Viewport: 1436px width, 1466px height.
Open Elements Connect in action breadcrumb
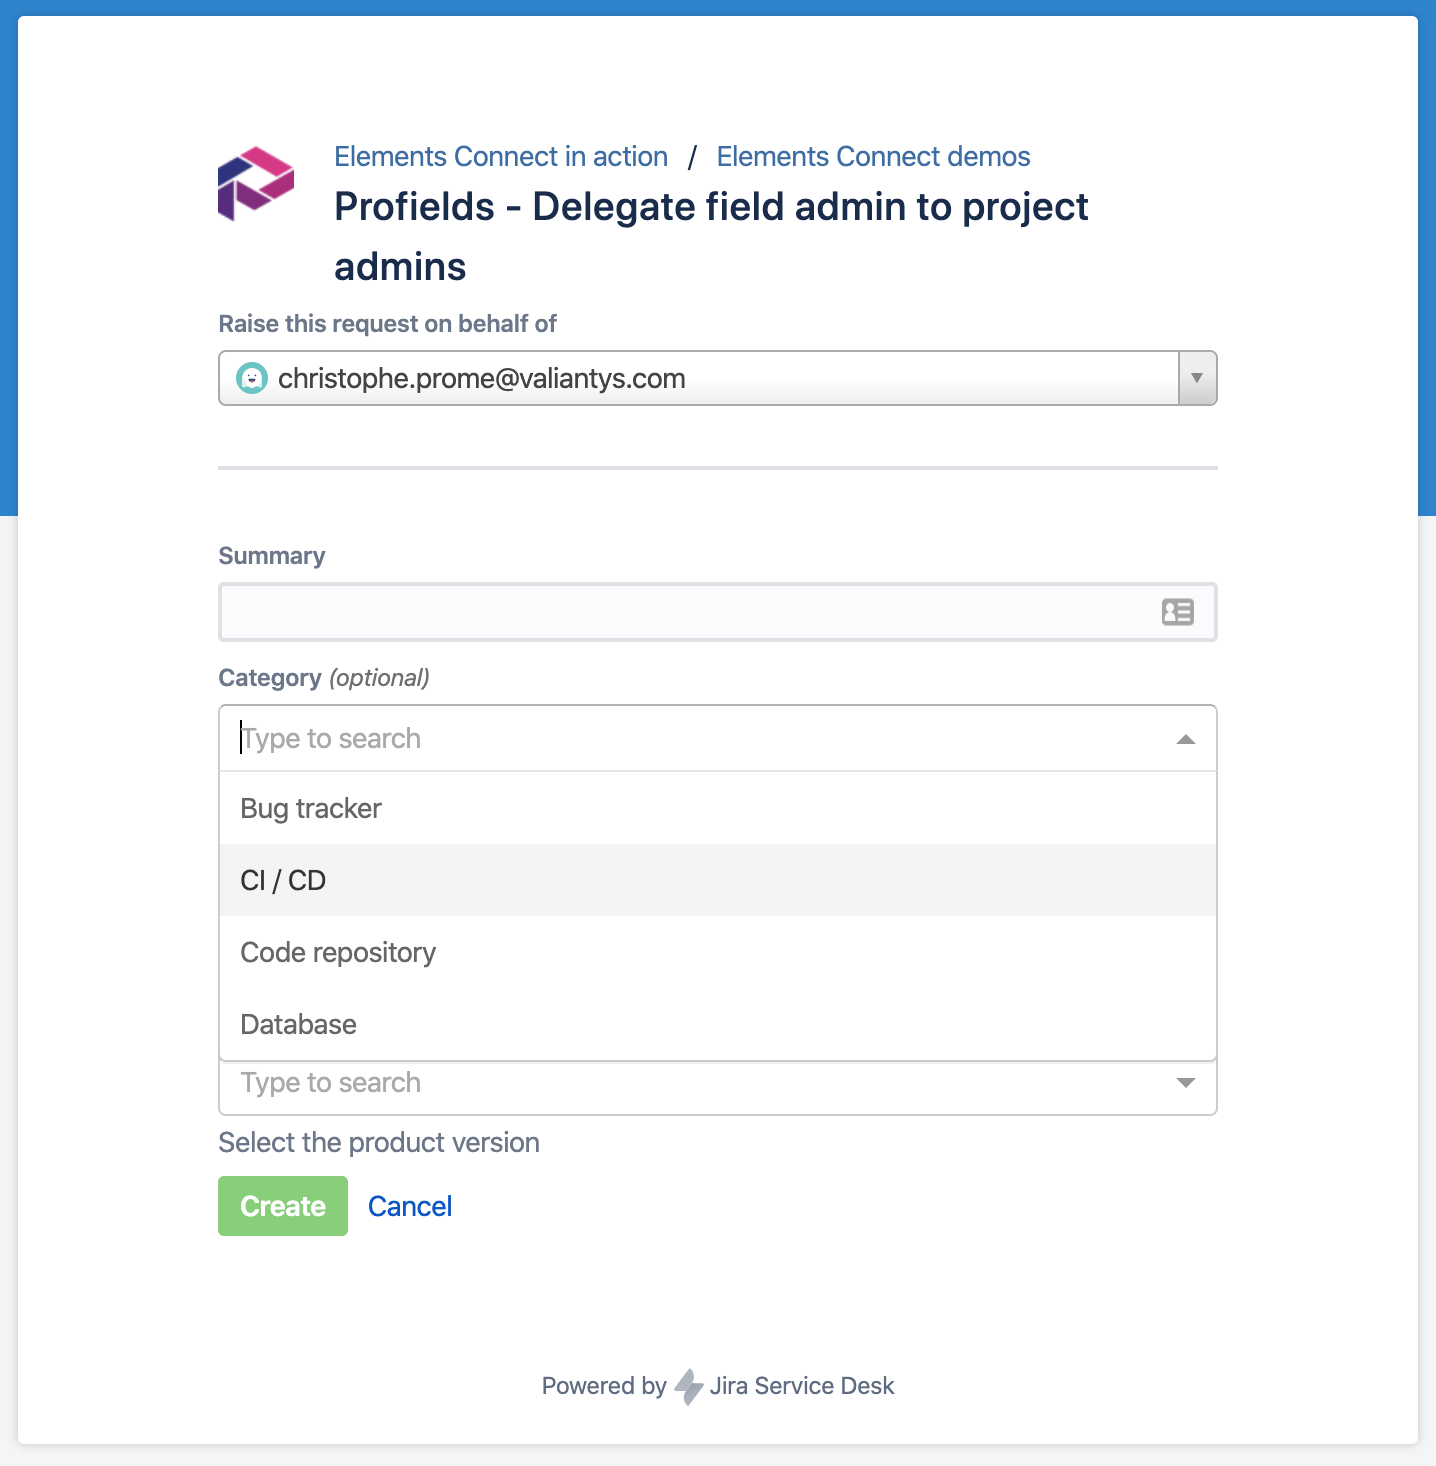point(501,157)
